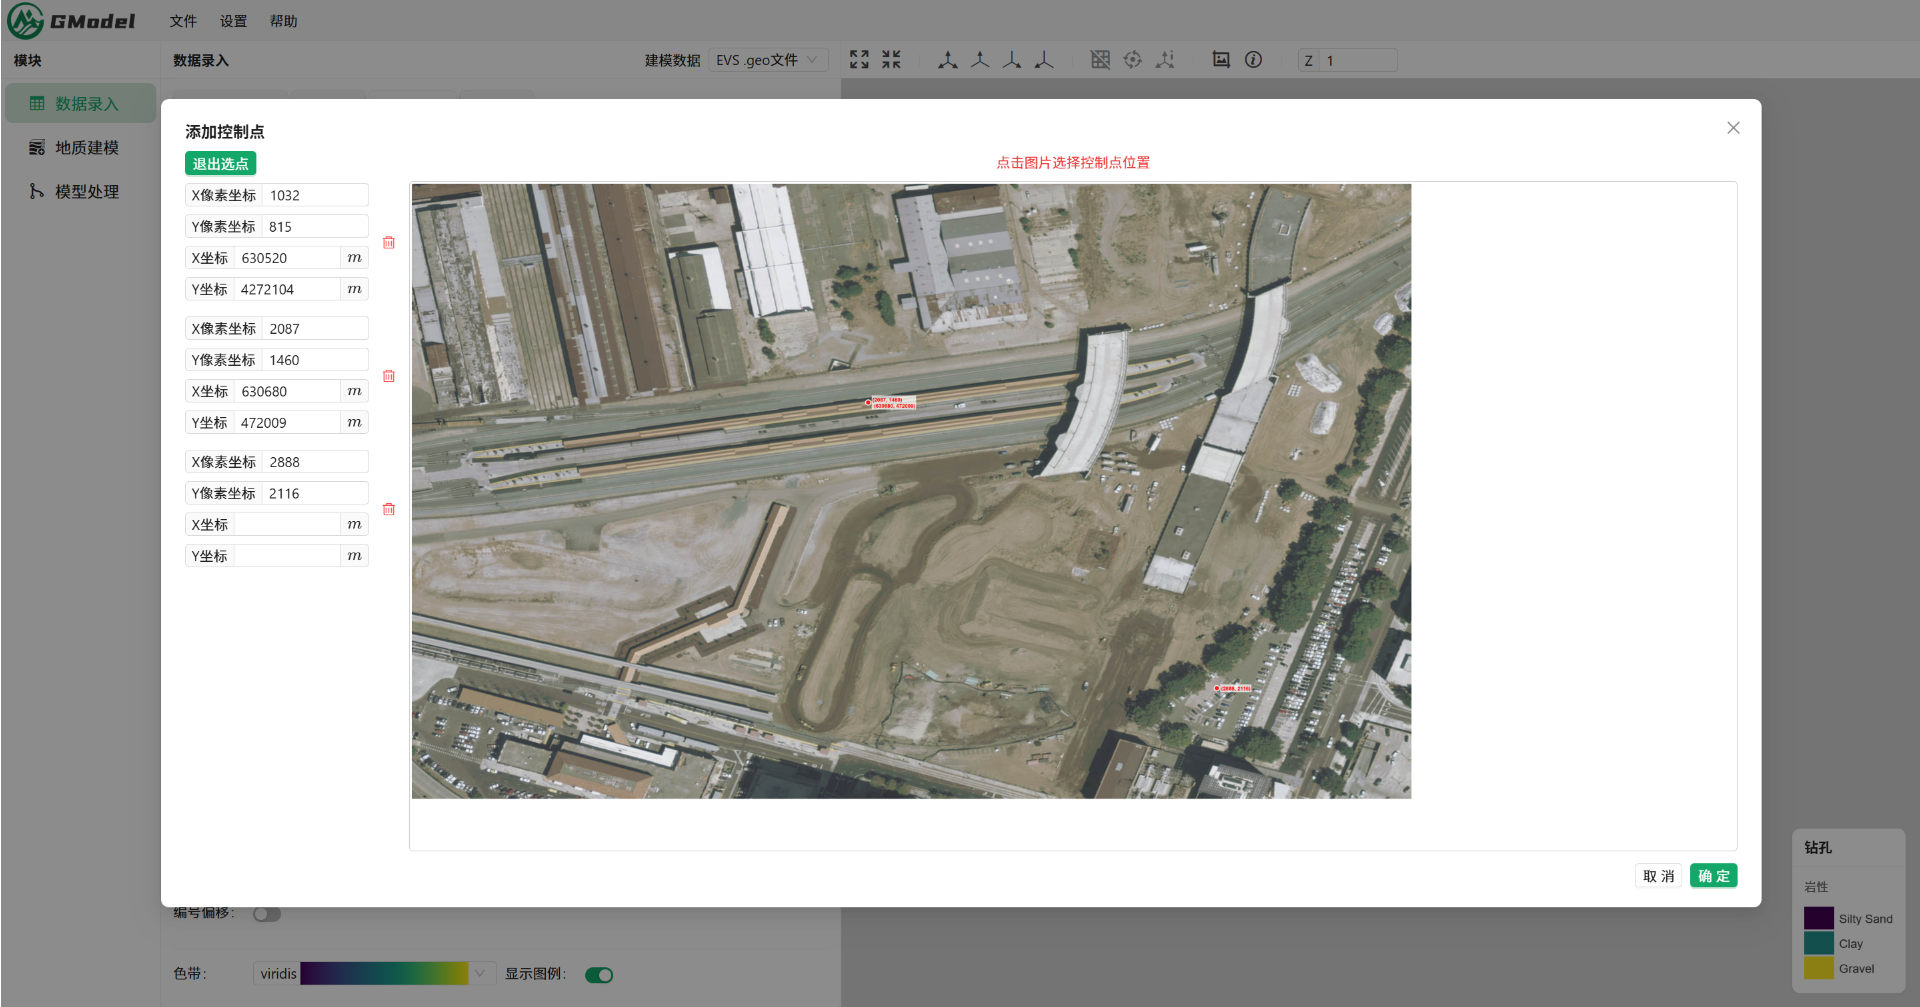Expand the viridis color band dropdown
This screenshot has height=1007, width=1920.
(x=481, y=974)
